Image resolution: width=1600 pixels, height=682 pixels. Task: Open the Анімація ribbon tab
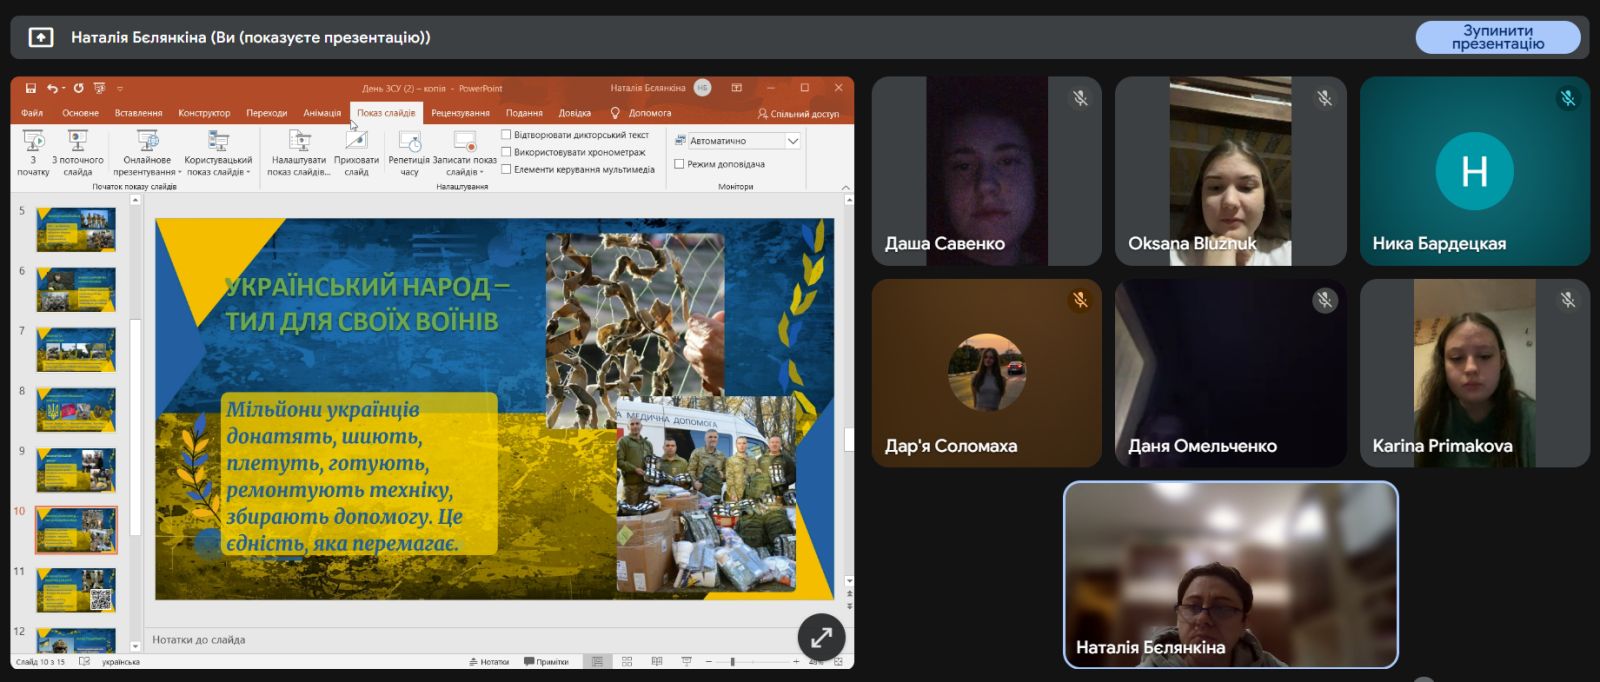tap(322, 113)
